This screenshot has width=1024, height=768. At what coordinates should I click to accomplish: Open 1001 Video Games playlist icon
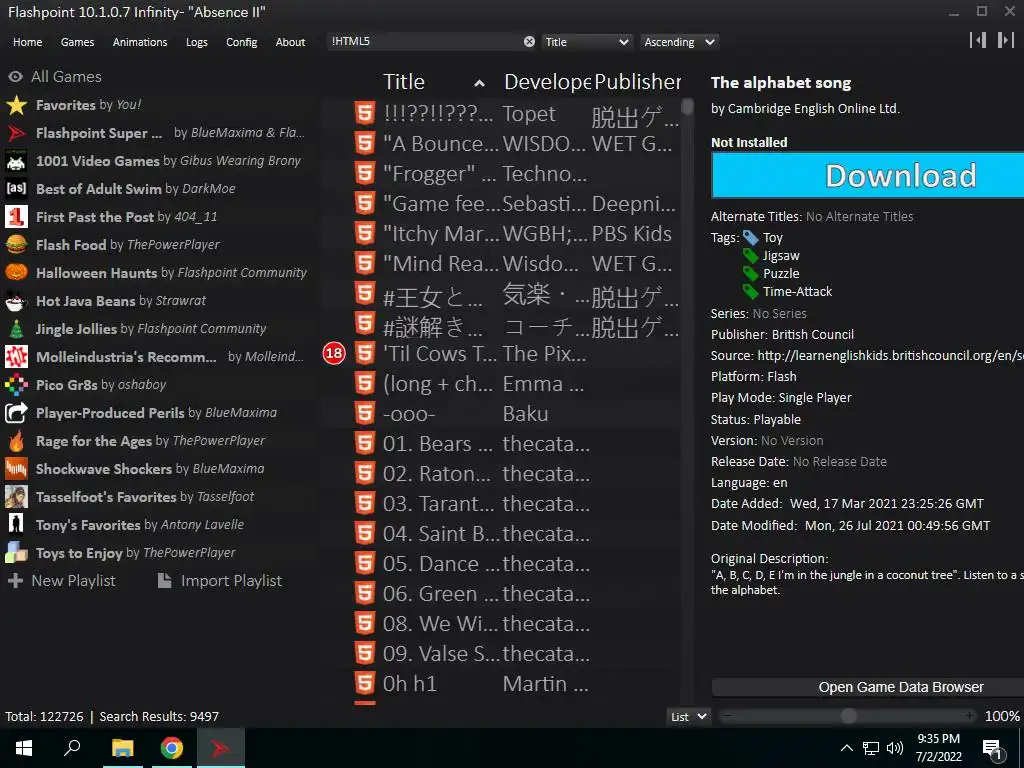tap(16, 161)
